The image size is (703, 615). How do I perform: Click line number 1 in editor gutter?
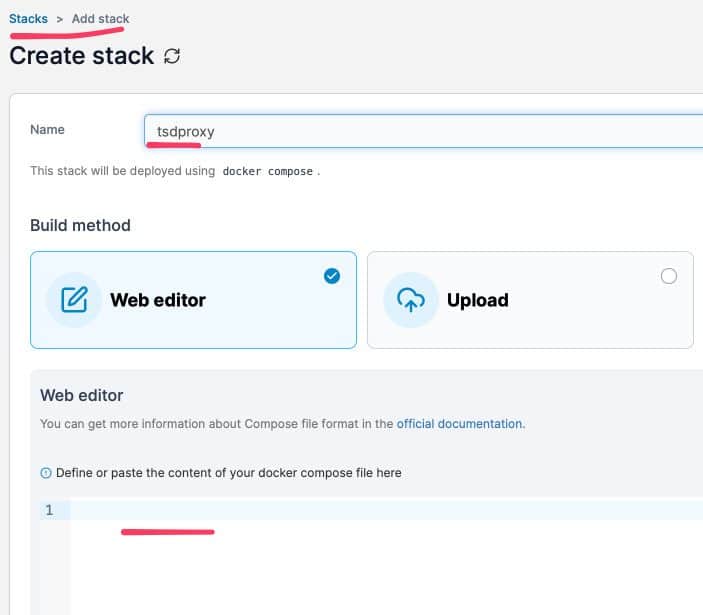pyautogui.click(x=49, y=510)
